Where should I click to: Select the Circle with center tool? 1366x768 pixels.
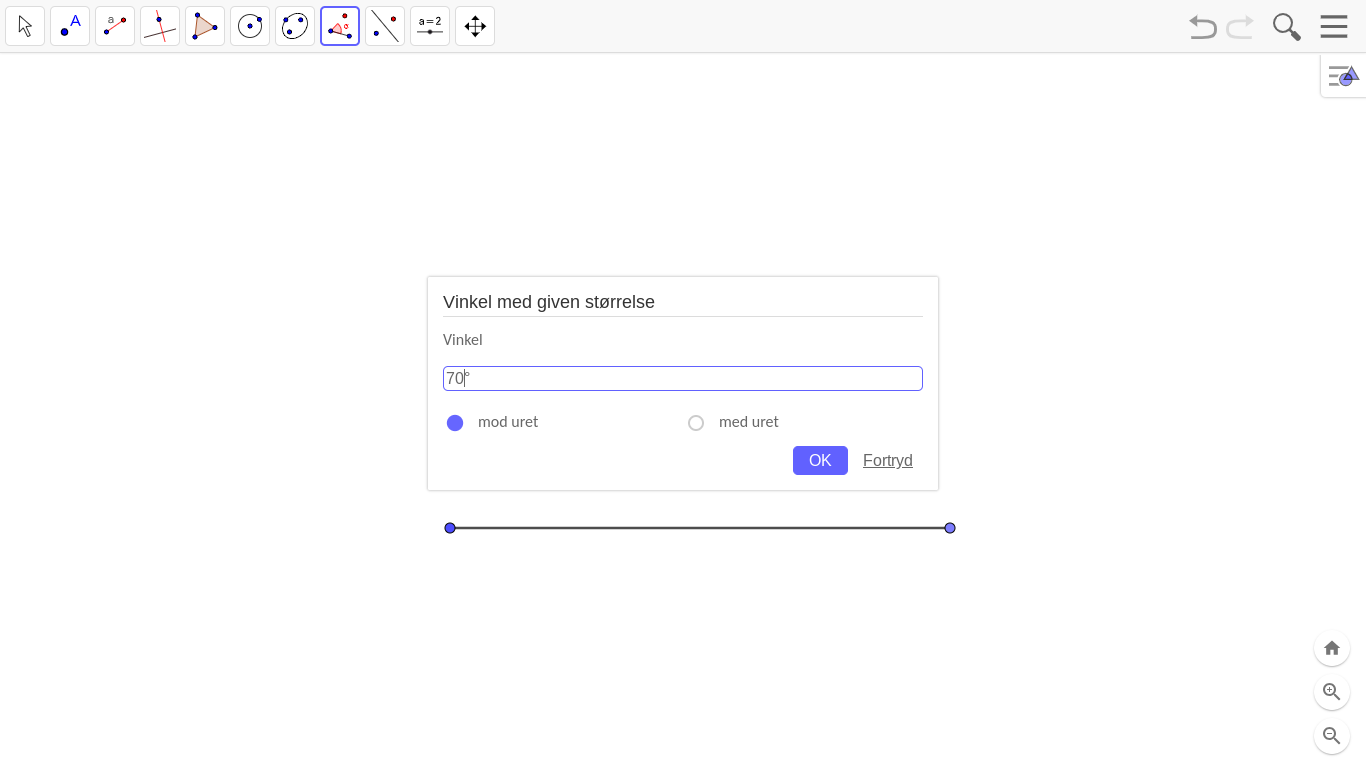coord(250,26)
